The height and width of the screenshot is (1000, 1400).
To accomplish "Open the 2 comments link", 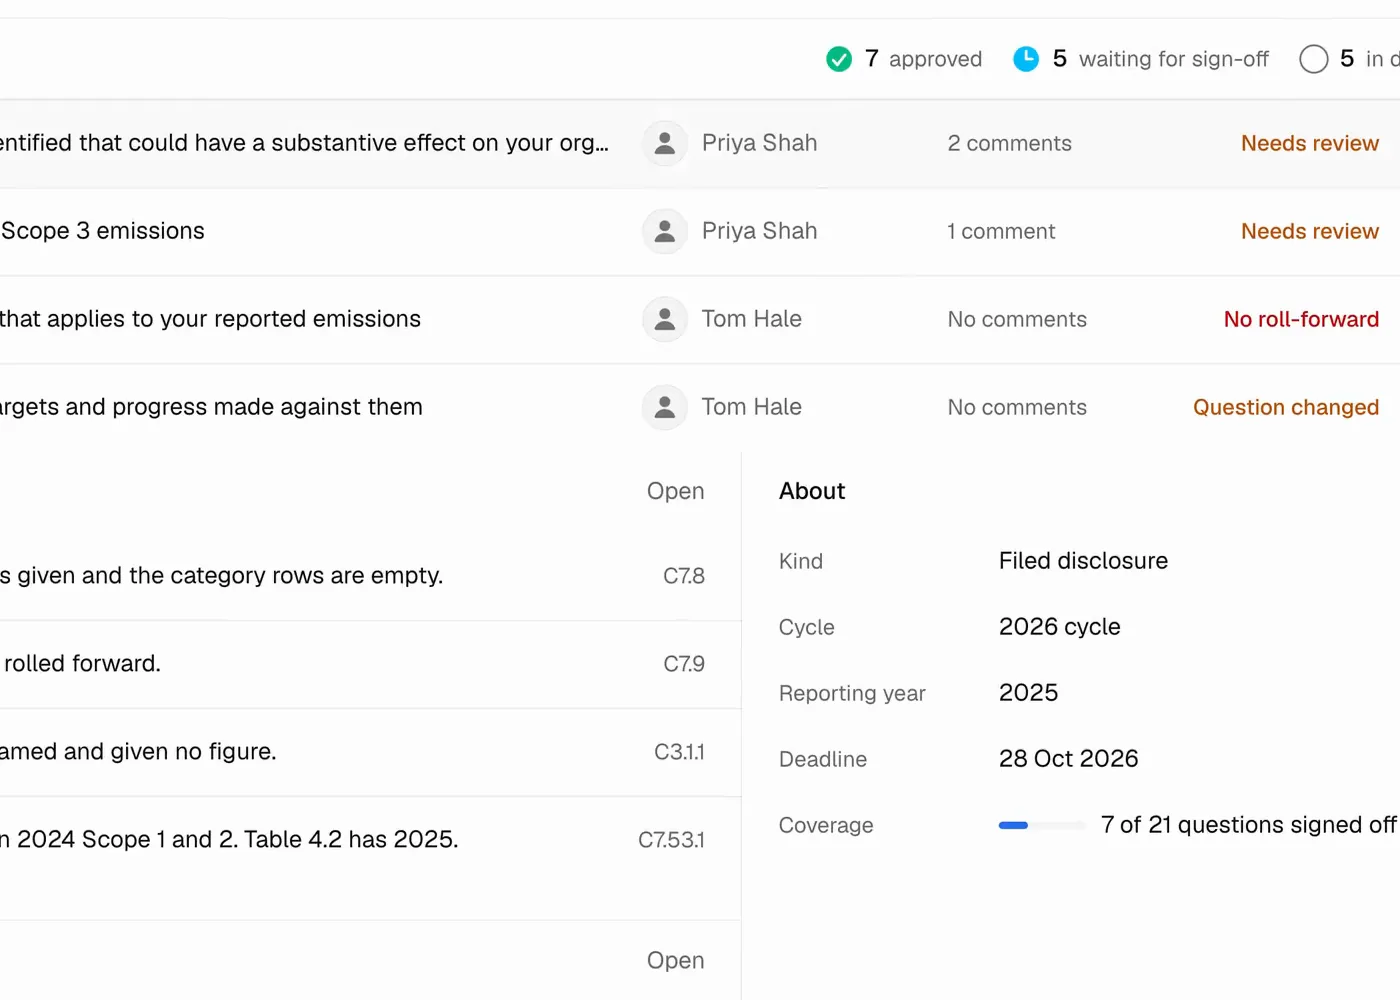I will tap(1010, 144).
